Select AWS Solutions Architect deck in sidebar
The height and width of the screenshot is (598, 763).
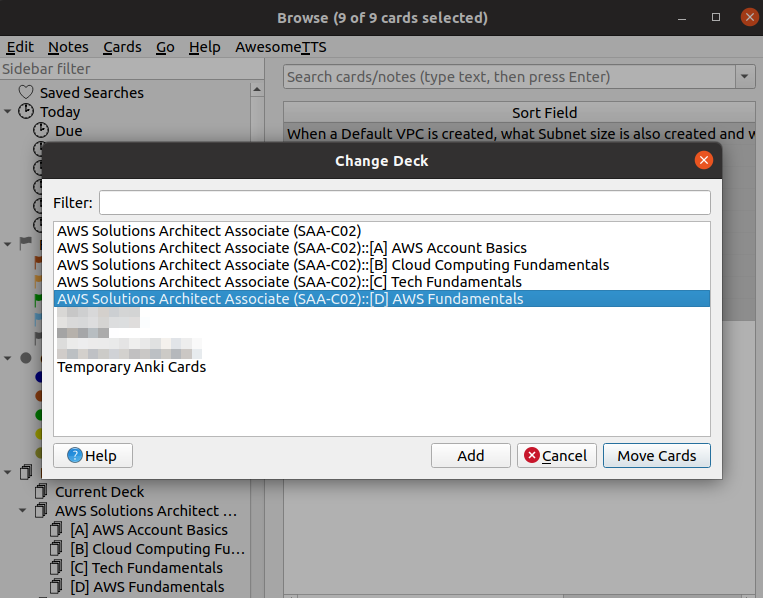coord(146,511)
